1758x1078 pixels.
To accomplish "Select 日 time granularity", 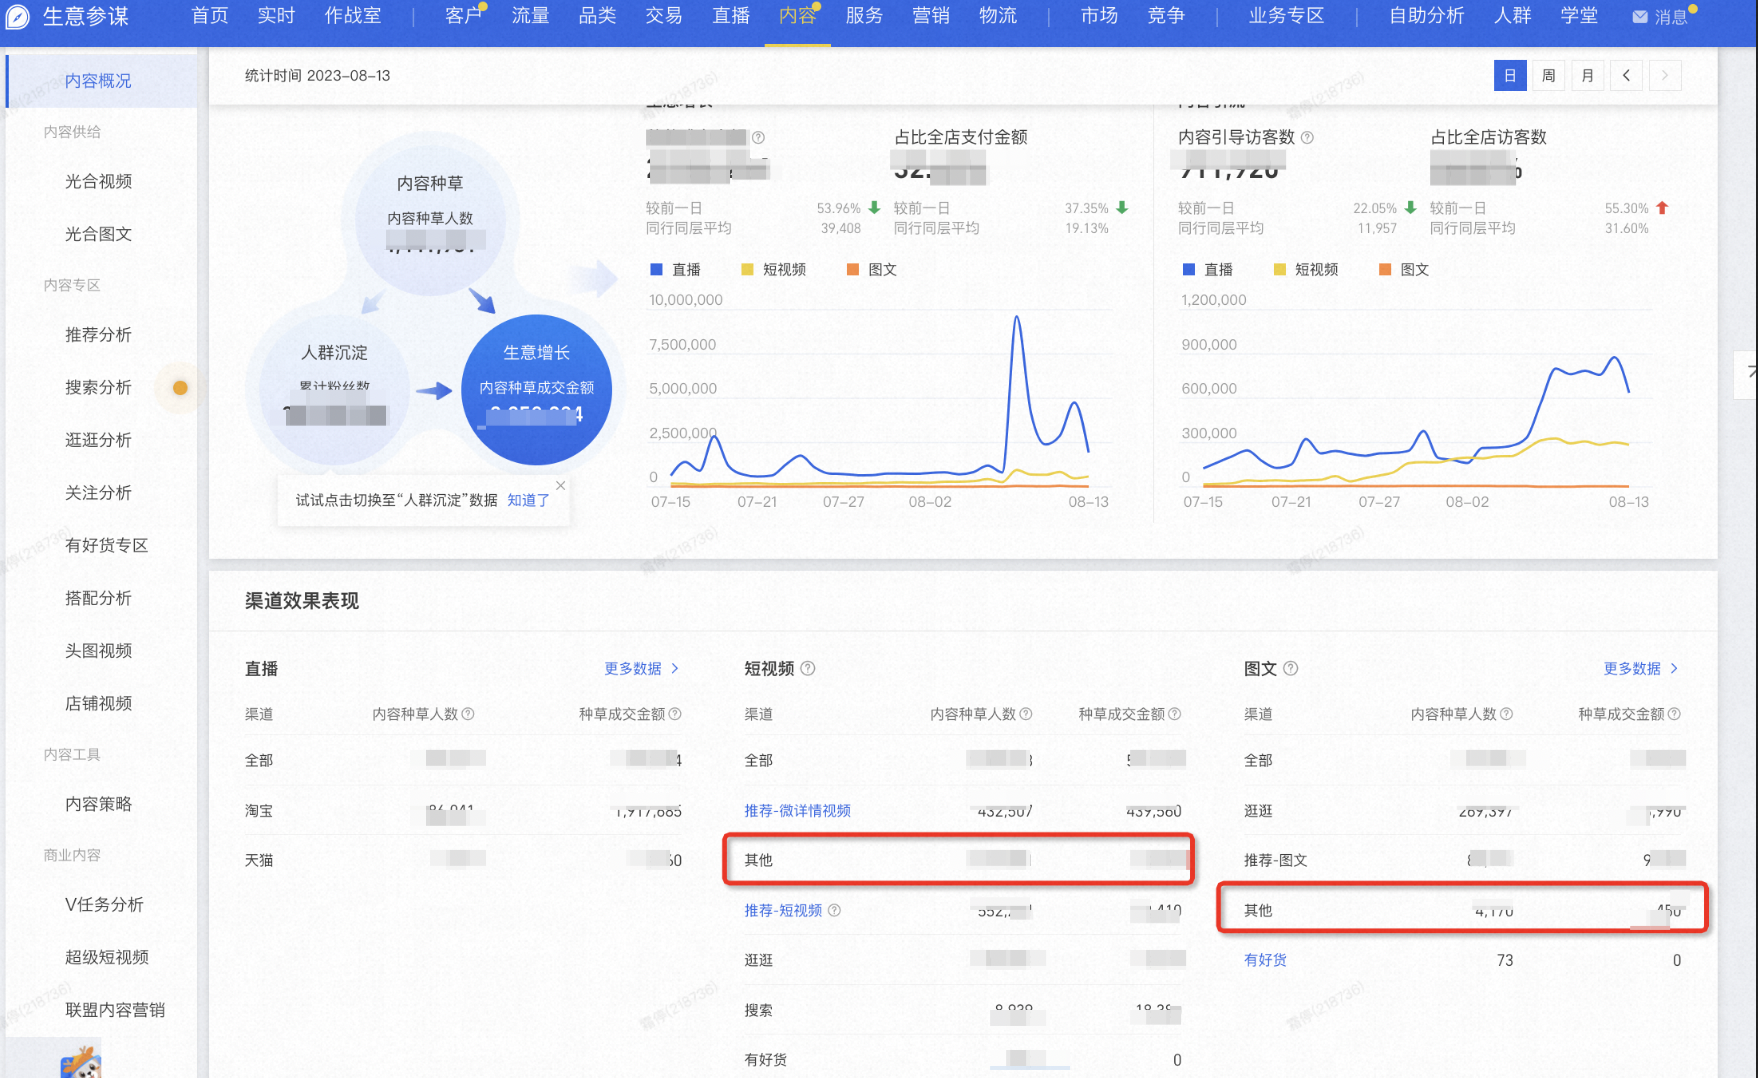I will [1510, 75].
